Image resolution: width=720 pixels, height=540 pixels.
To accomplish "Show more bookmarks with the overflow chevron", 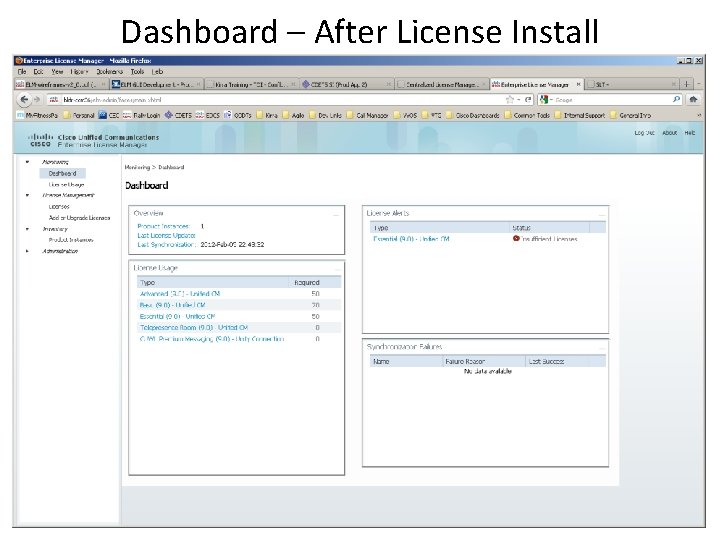I will [699, 115].
